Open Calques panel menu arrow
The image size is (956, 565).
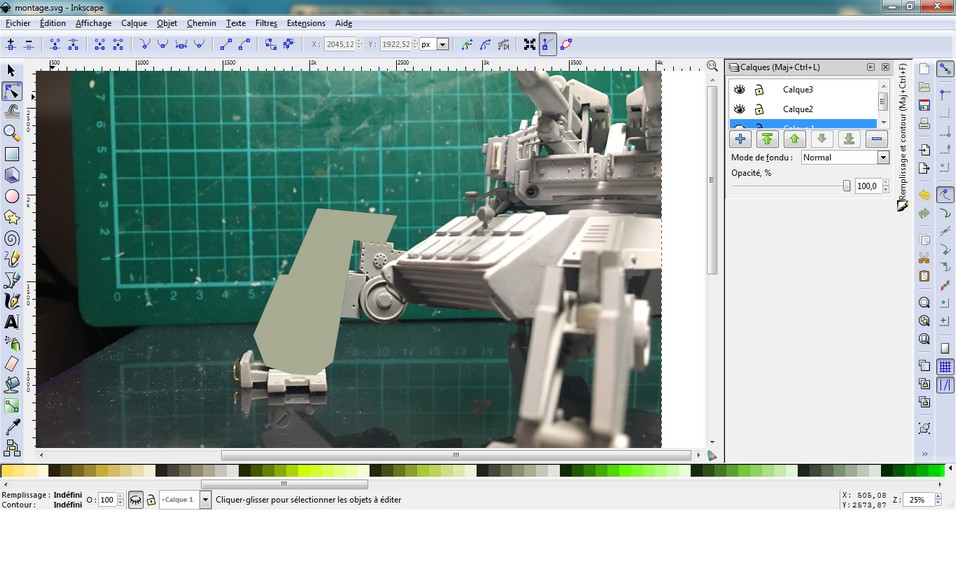coord(871,67)
